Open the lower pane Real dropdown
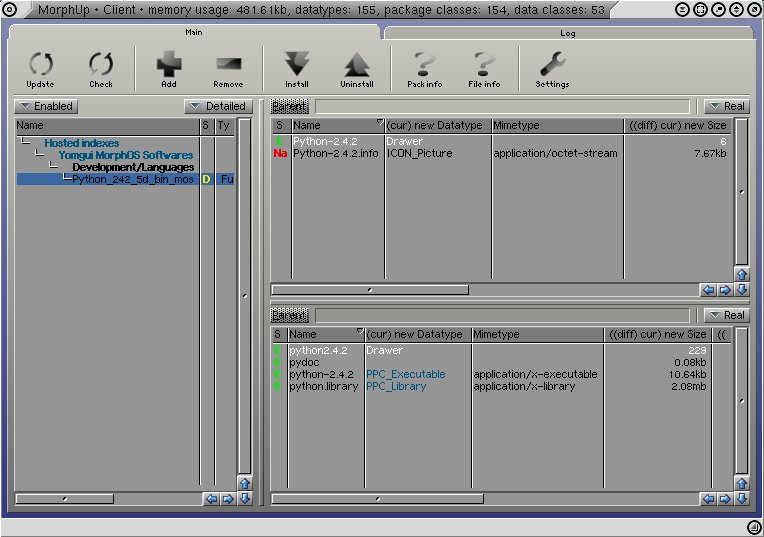This screenshot has width=764, height=537. [727, 315]
